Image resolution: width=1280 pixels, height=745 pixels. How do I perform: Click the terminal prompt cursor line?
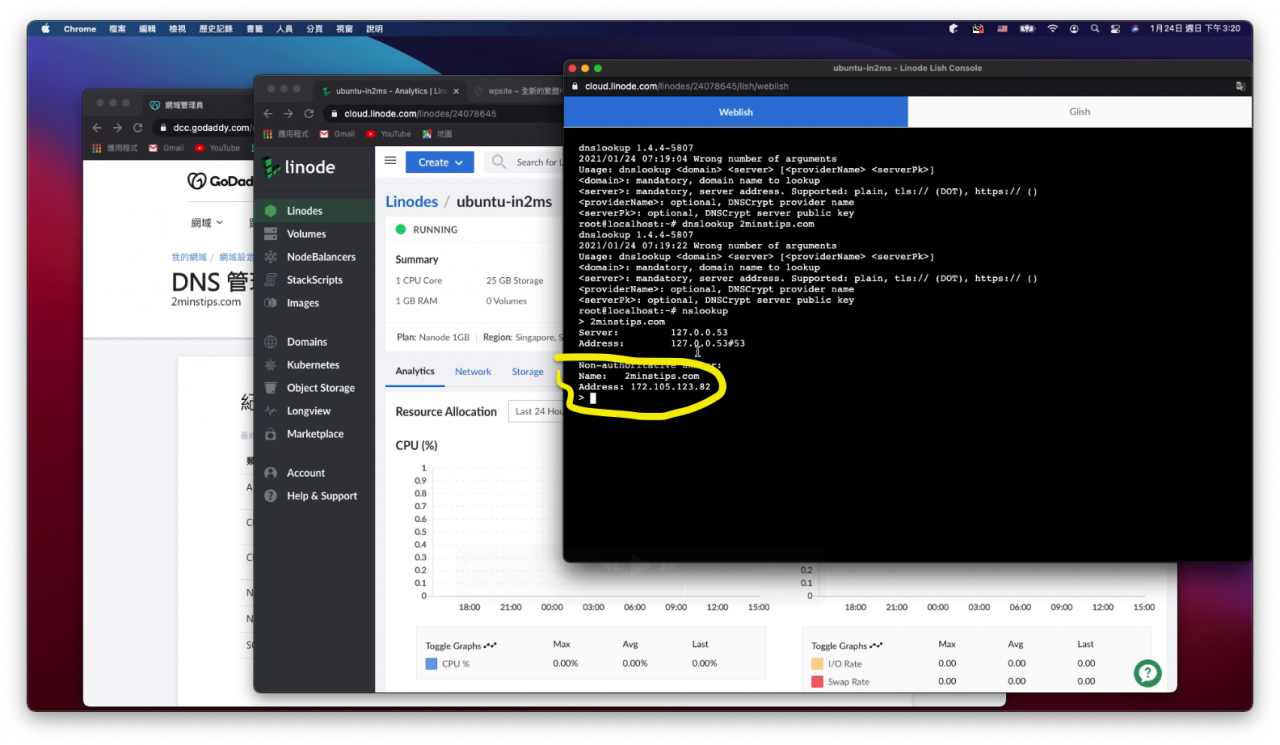[587, 398]
